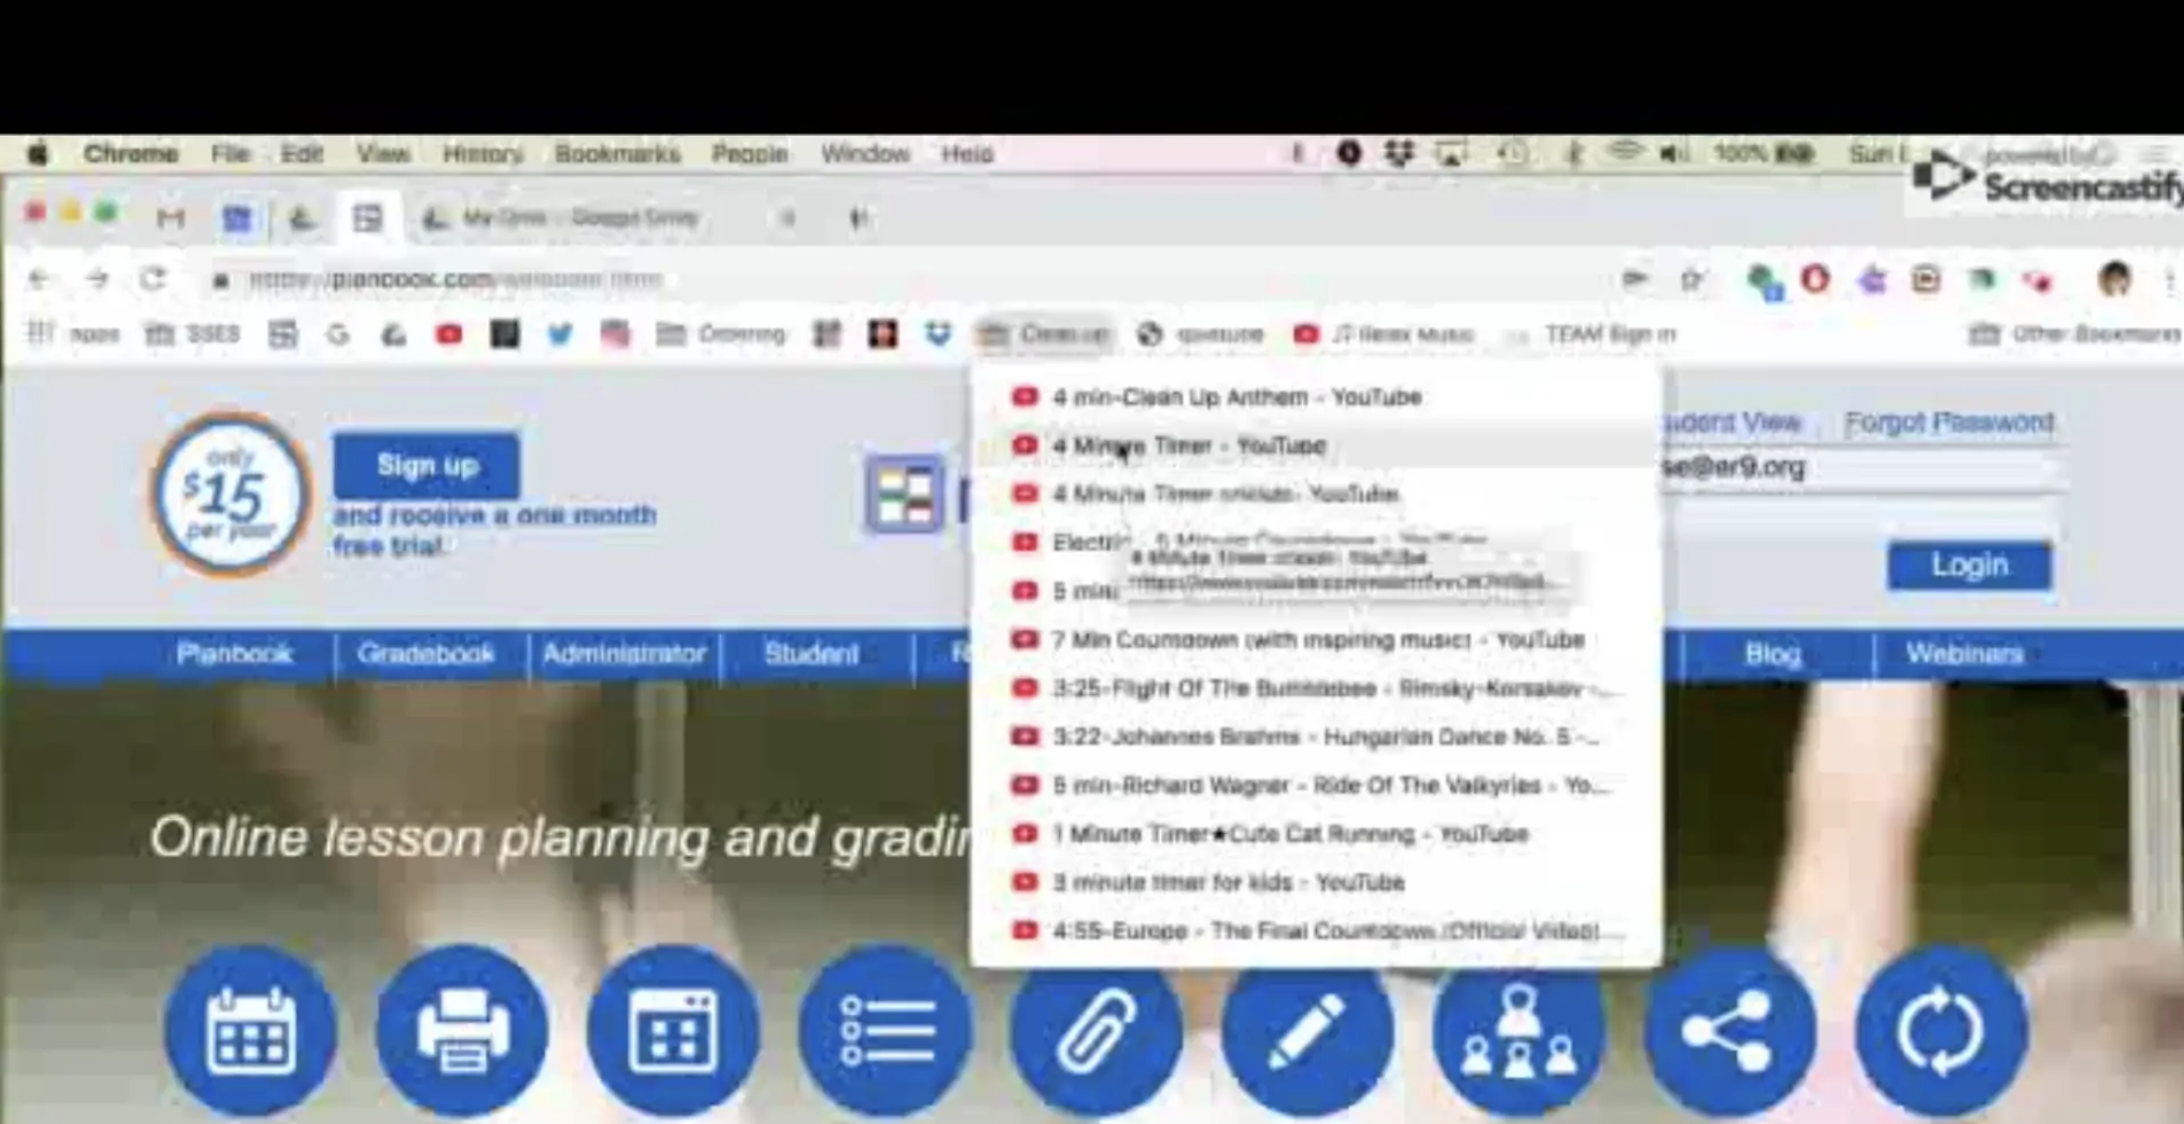Open the Administrator navigation item
Viewport: 2184px width, 1124px height.
(624, 654)
